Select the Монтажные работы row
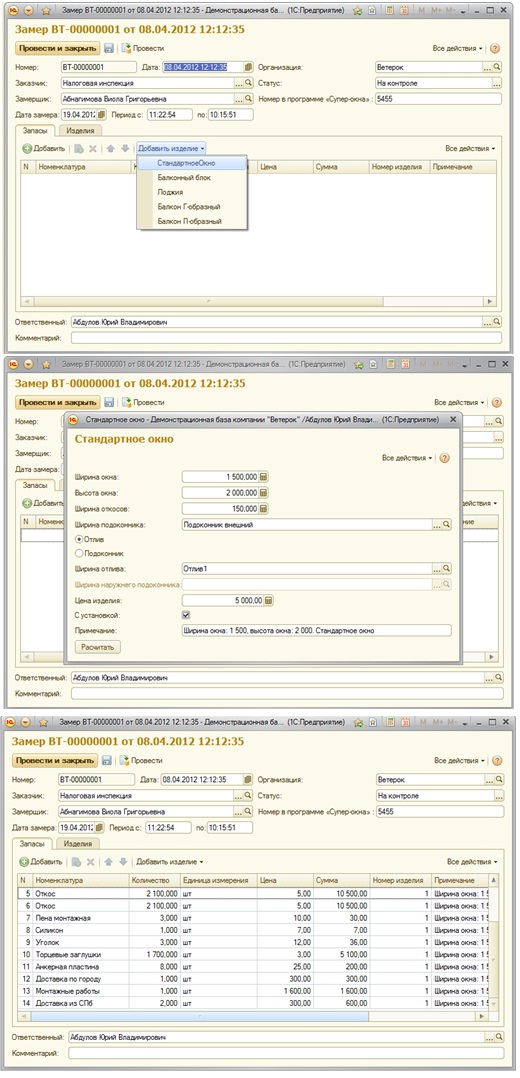This screenshot has width=520, height=1078. tap(253, 991)
